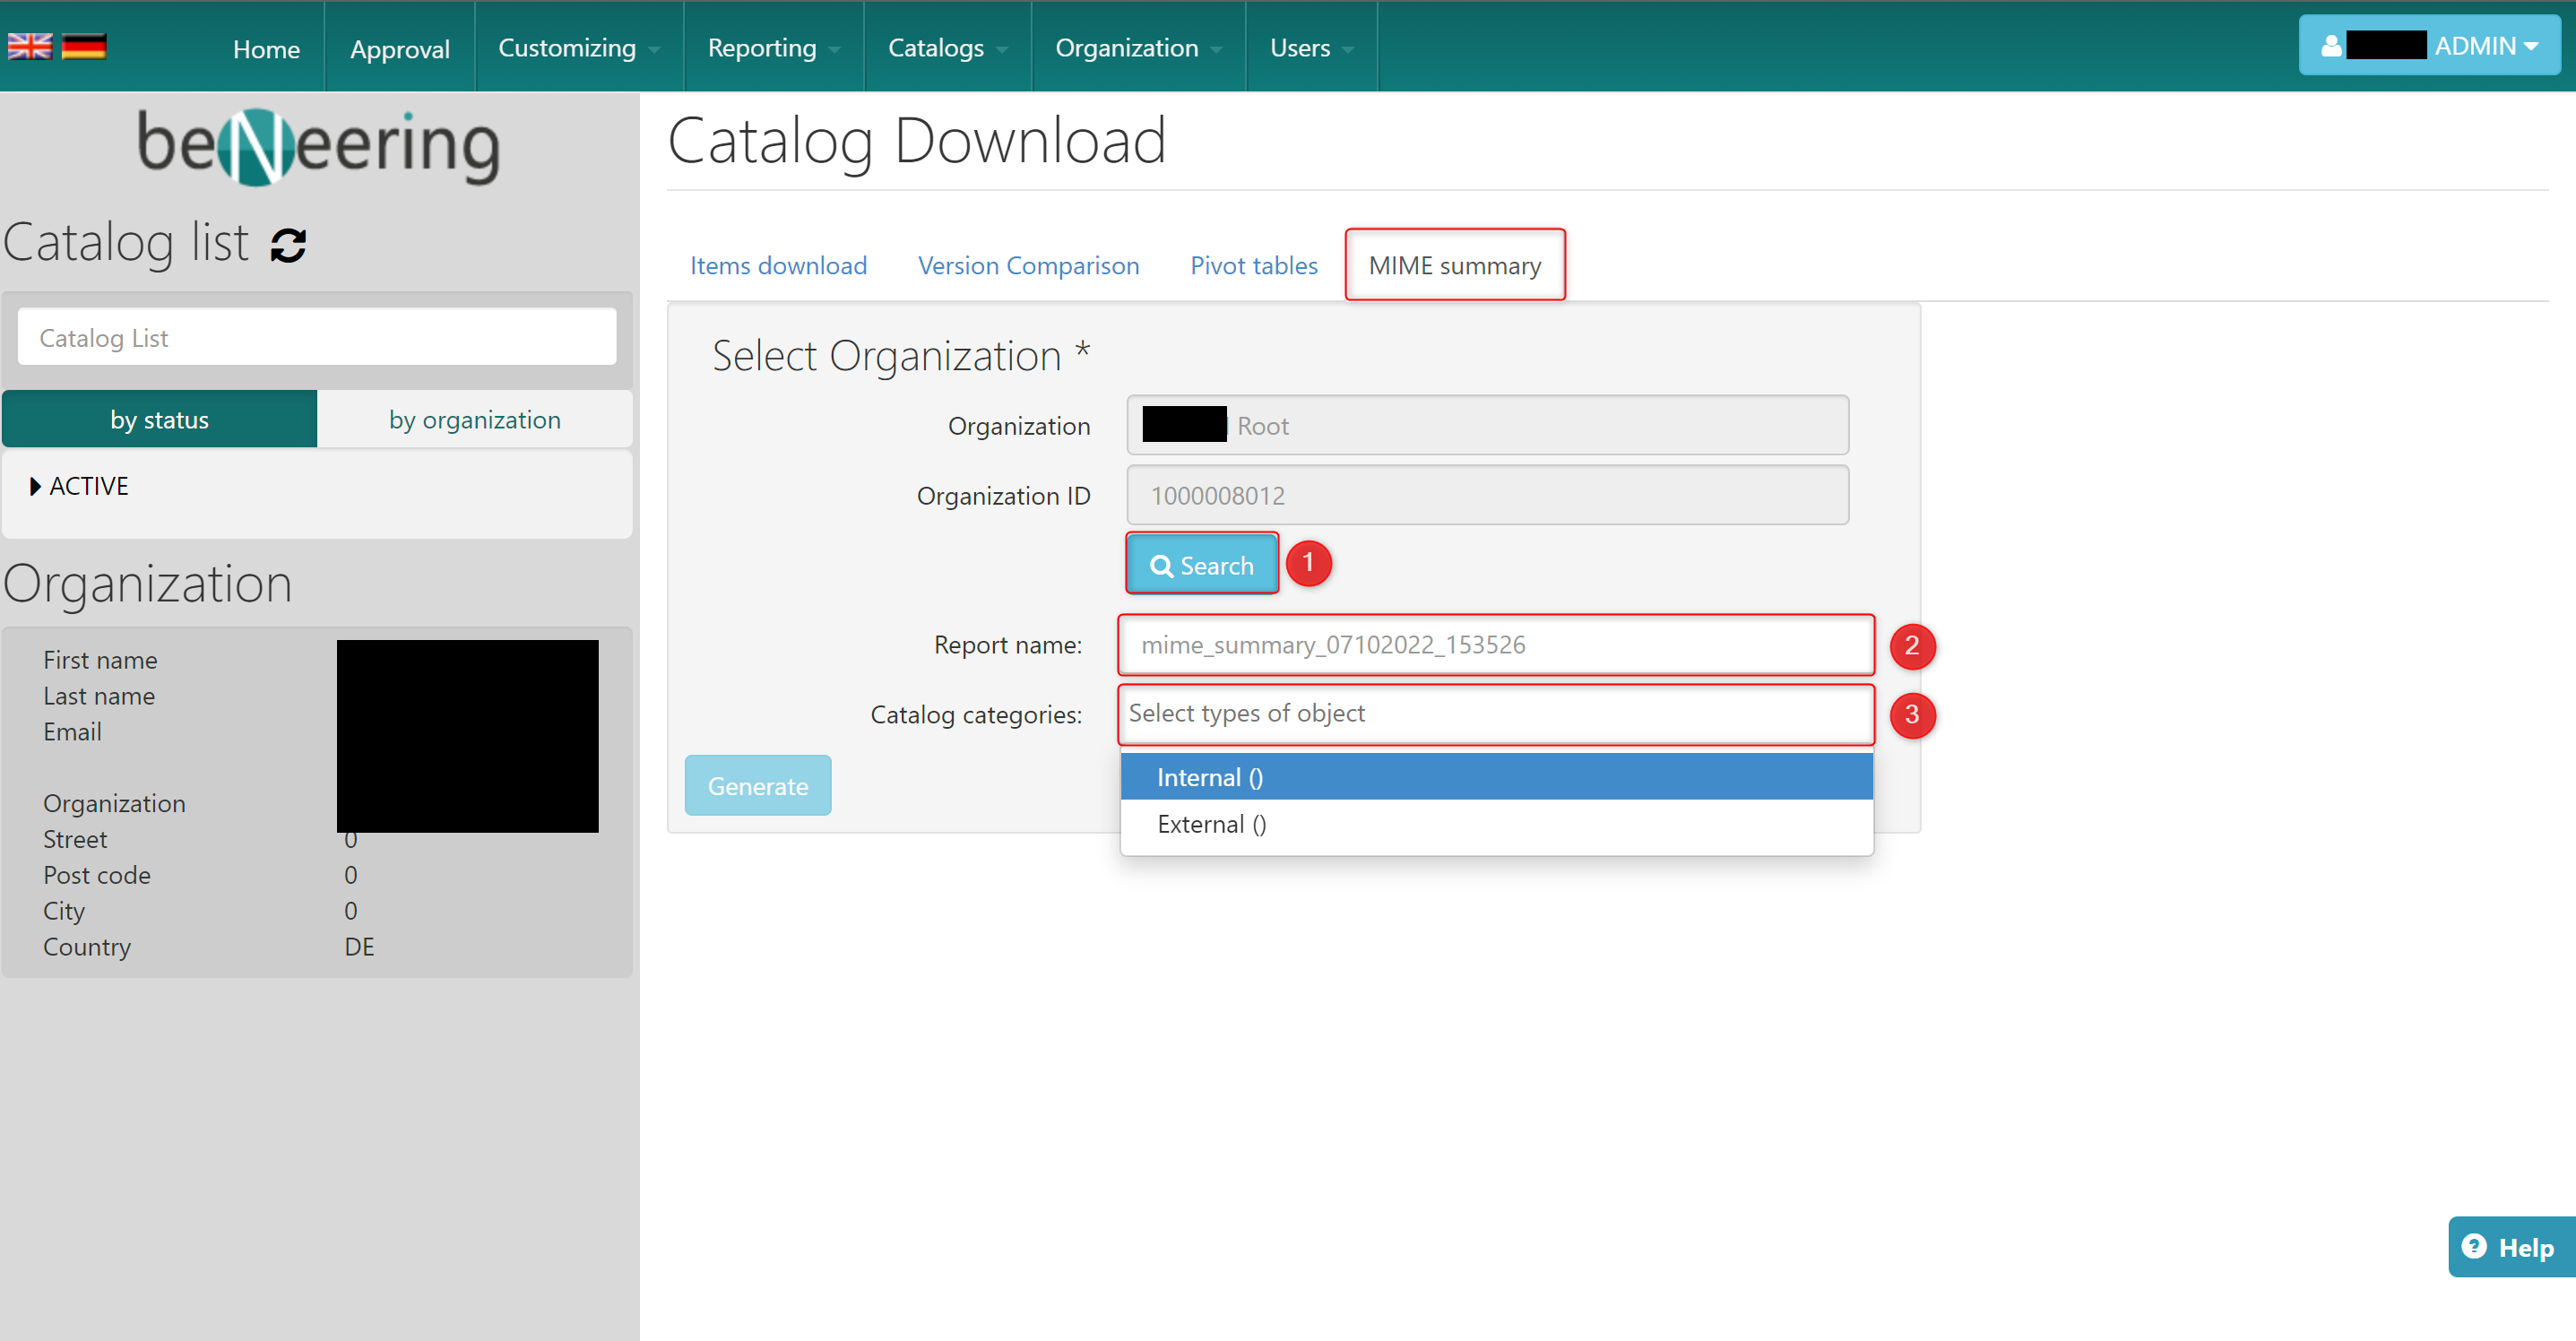The width and height of the screenshot is (2576, 1341).
Task: Refresh the Catalog list with reload icon
Action: [x=288, y=245]
